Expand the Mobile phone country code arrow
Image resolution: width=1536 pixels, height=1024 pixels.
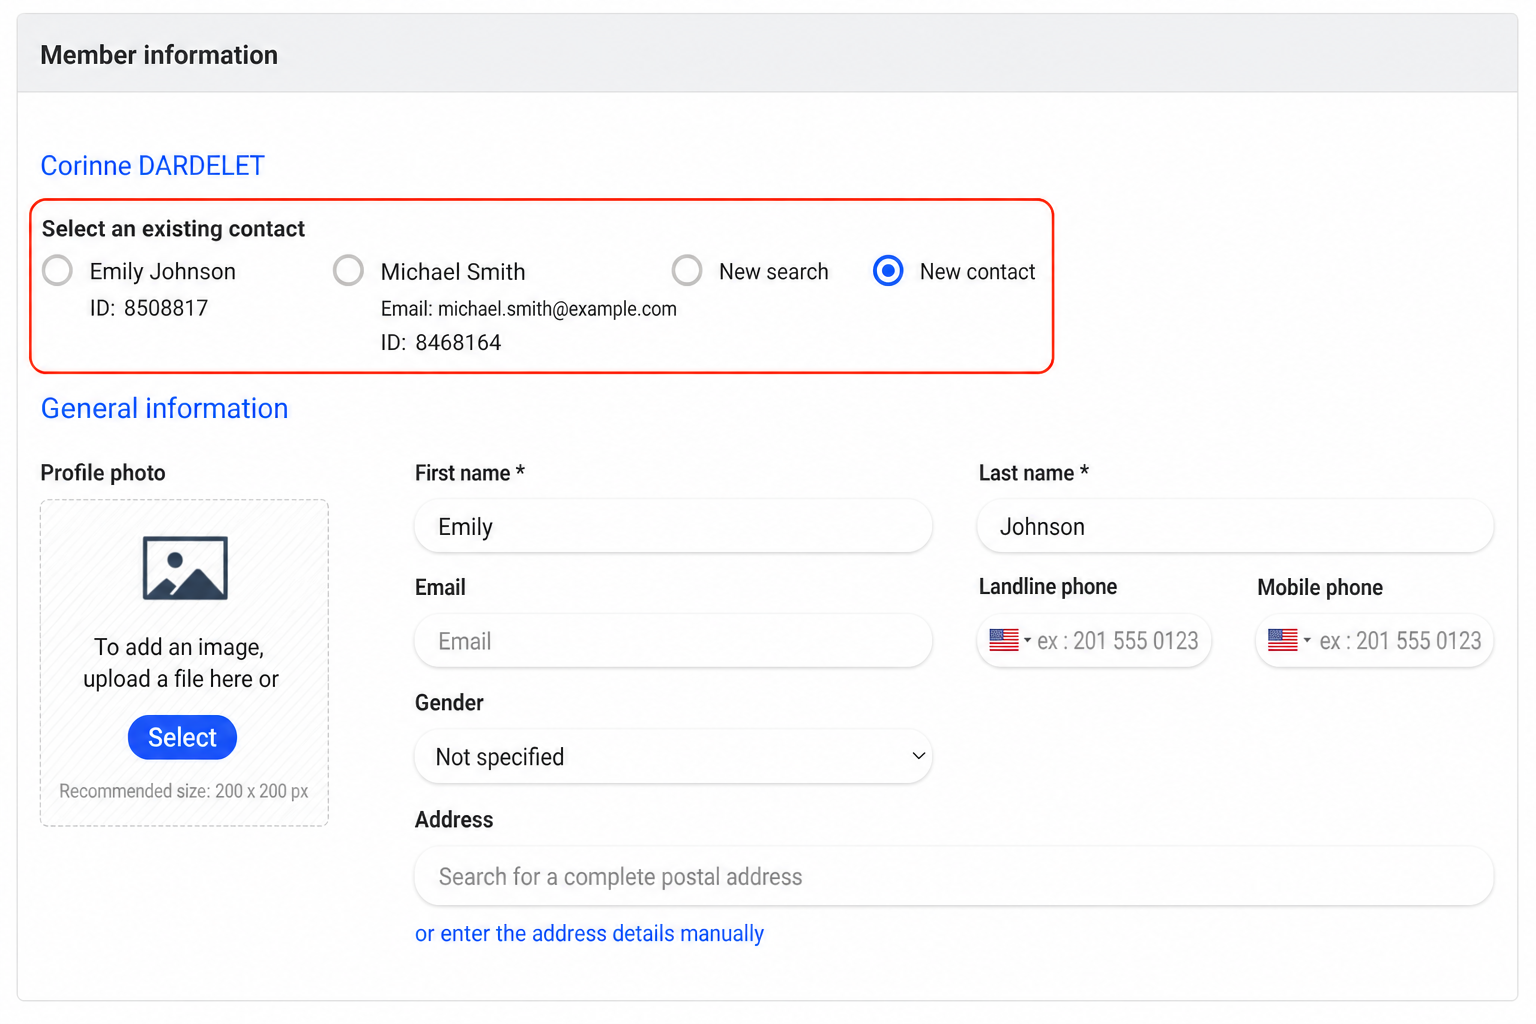point(1306,640)
